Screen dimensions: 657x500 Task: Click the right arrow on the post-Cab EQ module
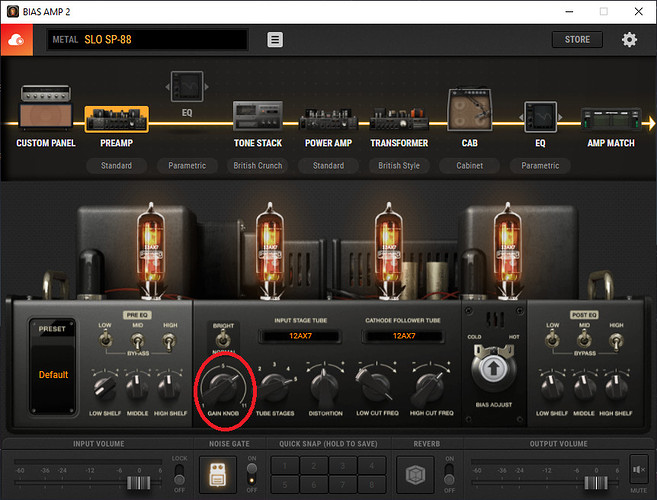[x=560, y=117]
